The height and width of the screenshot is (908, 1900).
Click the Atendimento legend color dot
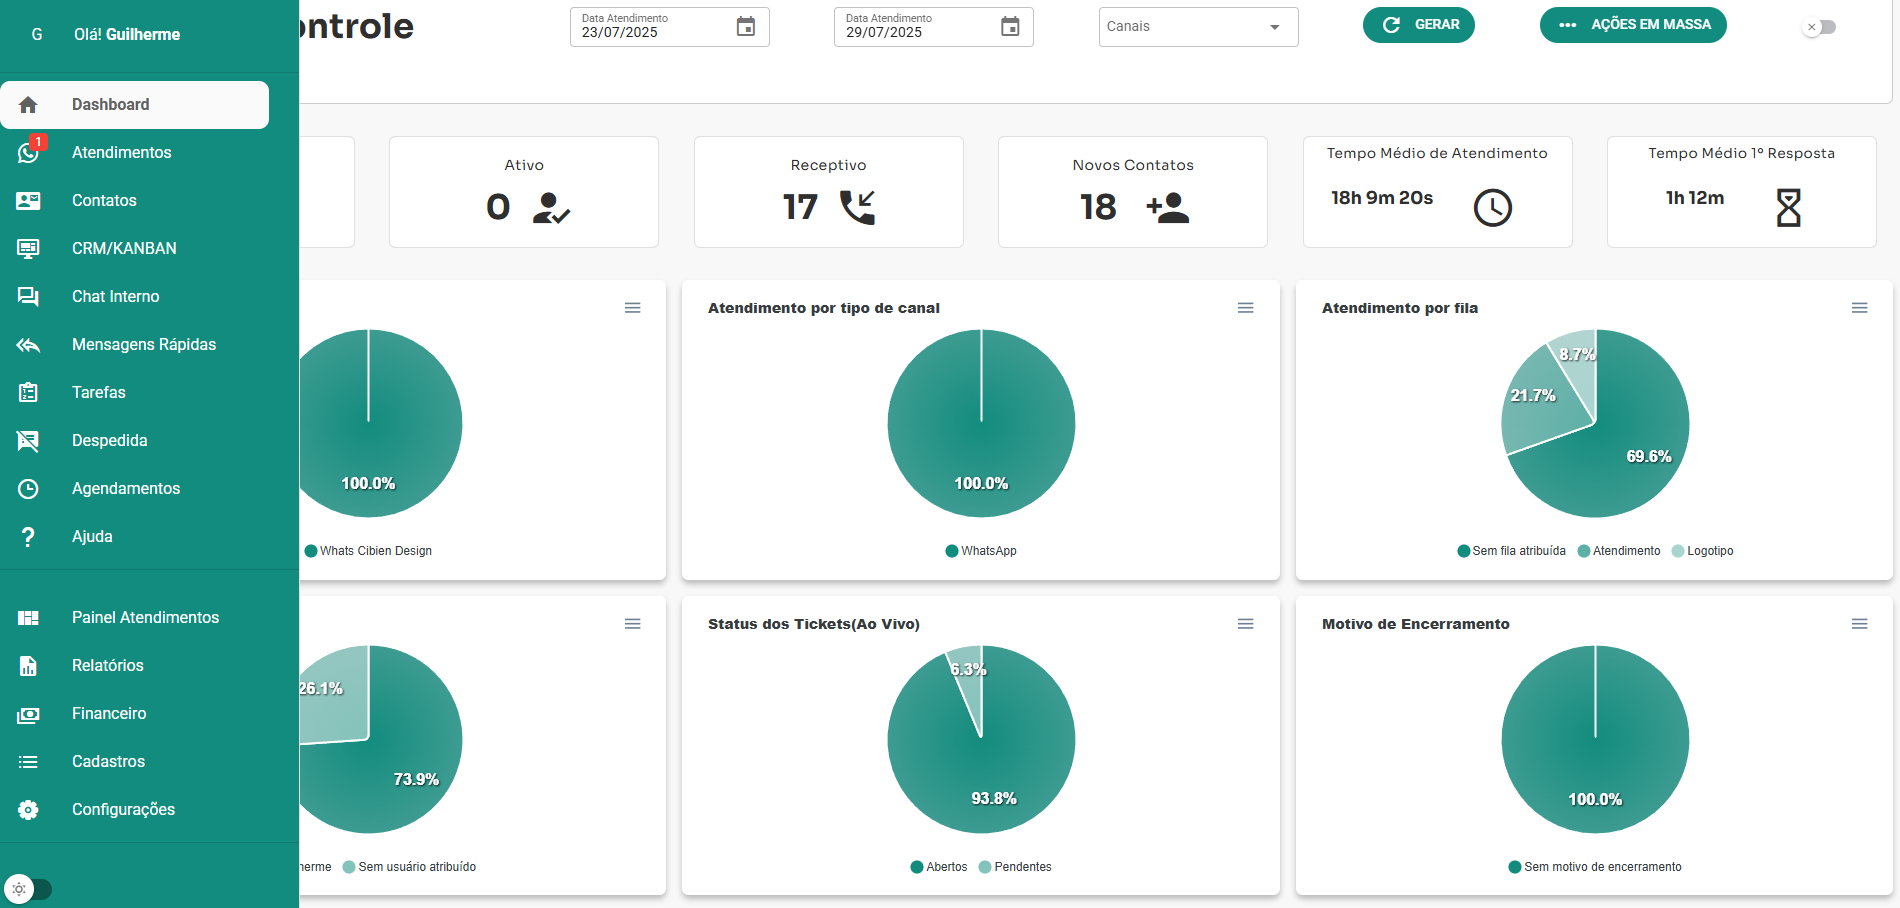tap(1584, 551)
